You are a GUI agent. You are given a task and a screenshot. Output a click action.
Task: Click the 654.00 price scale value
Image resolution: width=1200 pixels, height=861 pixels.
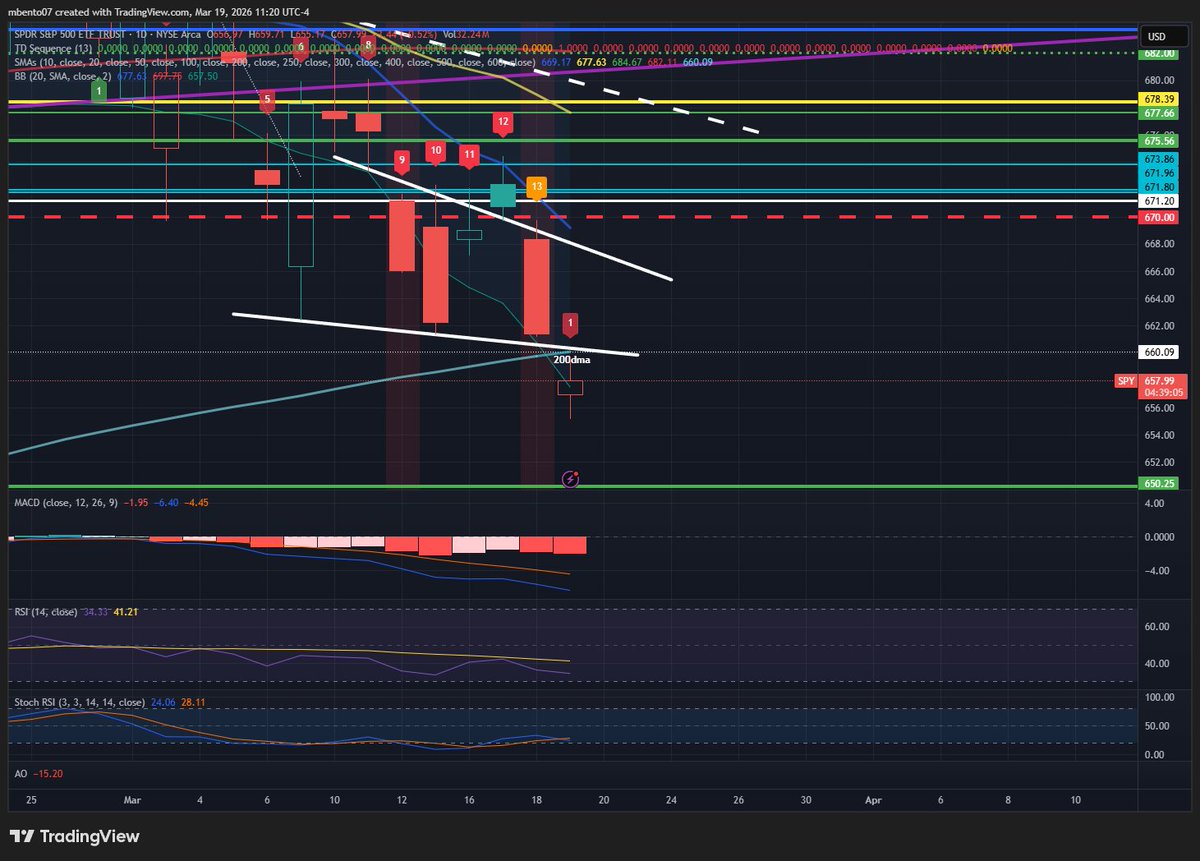[x=1159, y=434]
